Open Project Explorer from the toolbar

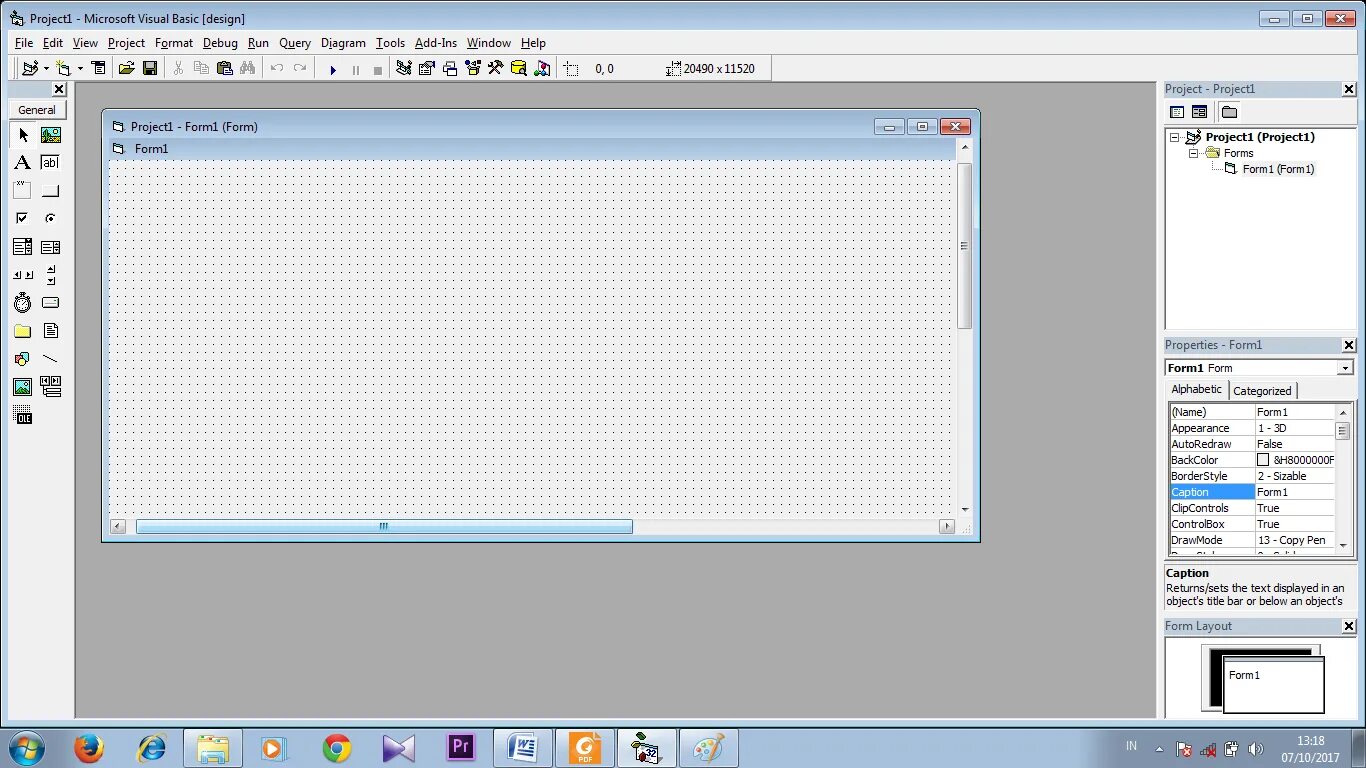(404, 68)
